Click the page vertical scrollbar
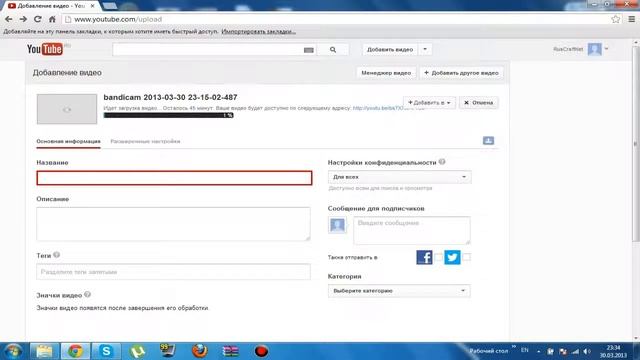Image resolution: width=640 pixels, height=360 pixels. [x=636, y=143]
